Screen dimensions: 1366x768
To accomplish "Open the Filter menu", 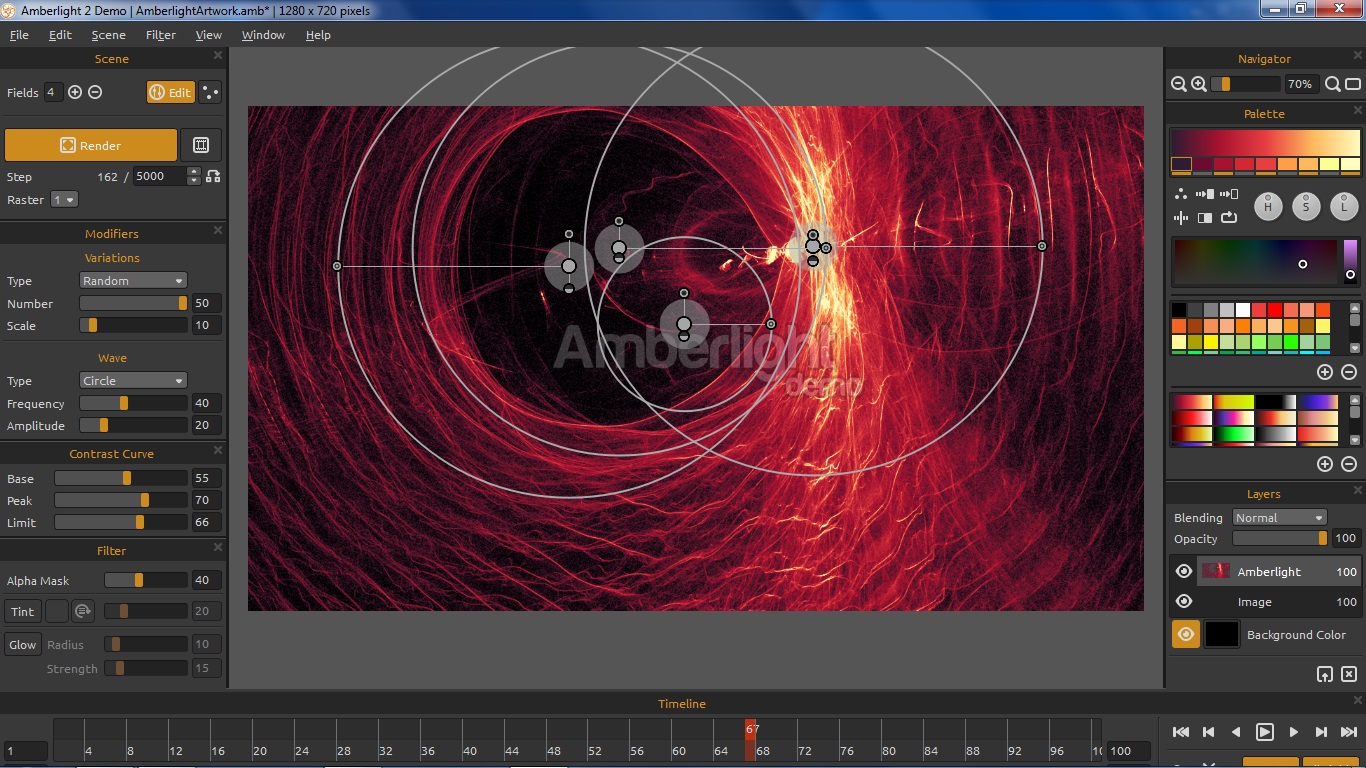I will [x=160, y=34].
